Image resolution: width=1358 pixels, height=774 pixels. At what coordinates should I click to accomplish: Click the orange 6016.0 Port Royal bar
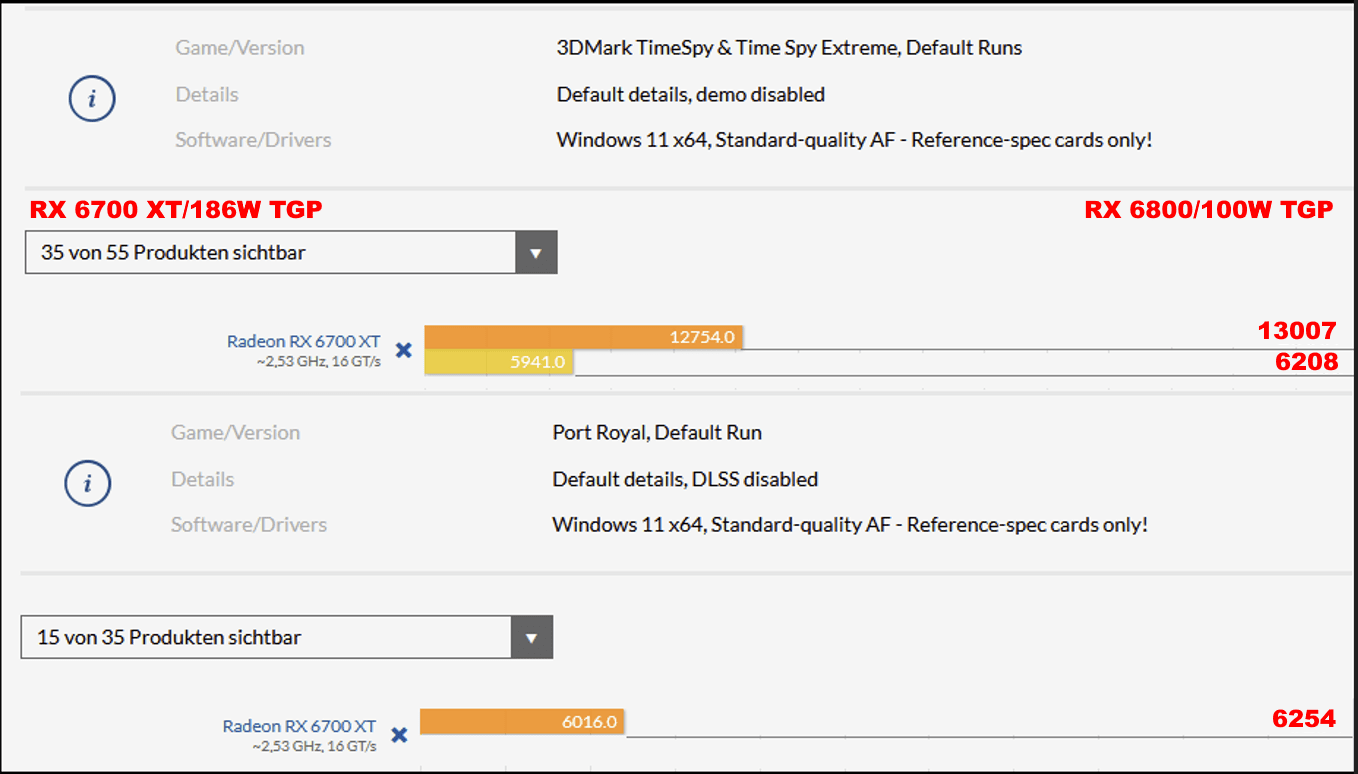(x=522, y=721)
